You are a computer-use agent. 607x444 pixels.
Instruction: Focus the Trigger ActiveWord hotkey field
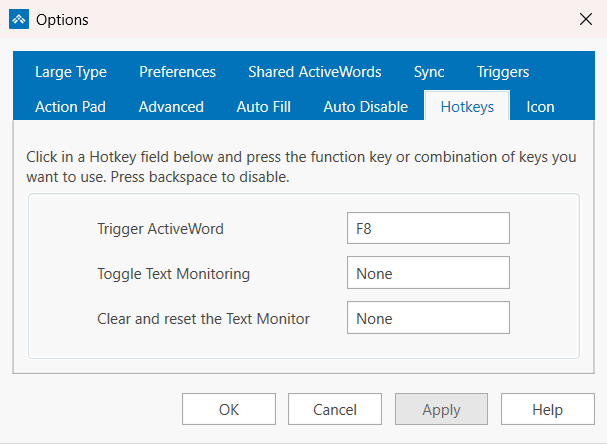(x=428, y=228)
